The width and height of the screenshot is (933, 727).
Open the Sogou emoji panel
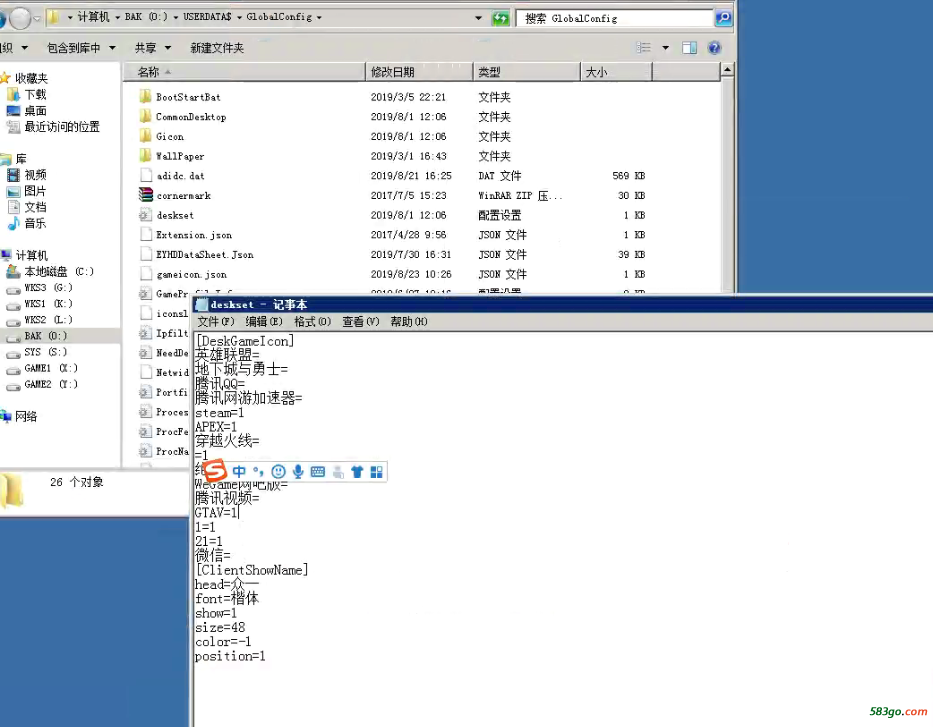point(278,472)
